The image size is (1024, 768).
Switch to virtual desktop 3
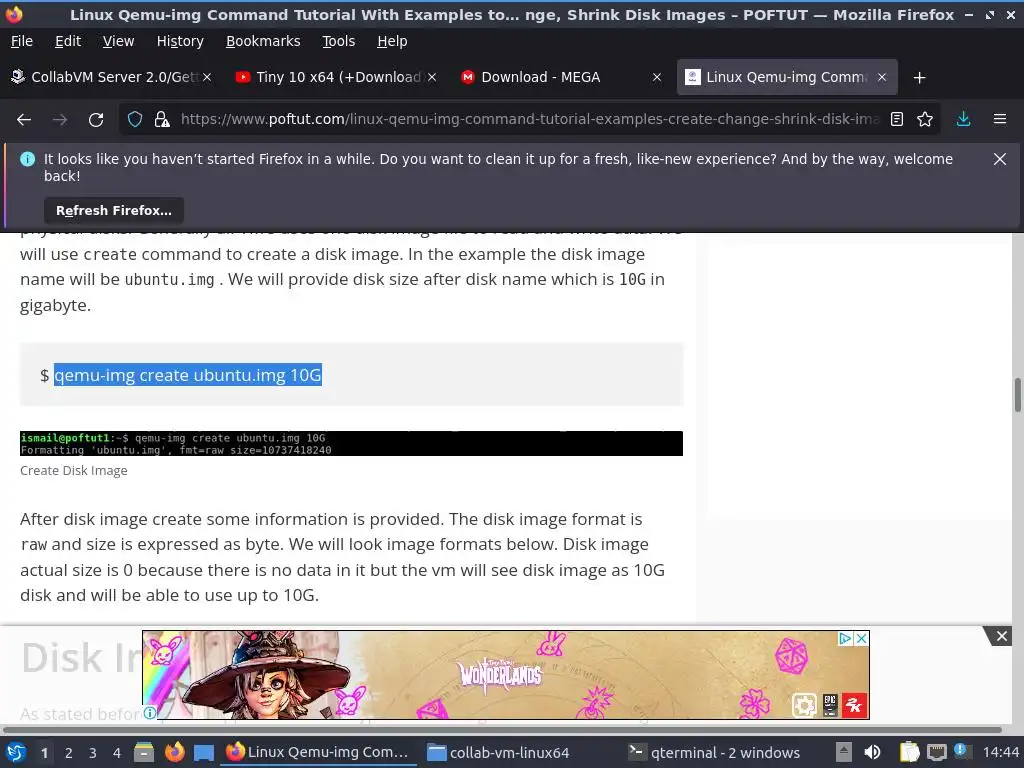(x=93, y=753)
